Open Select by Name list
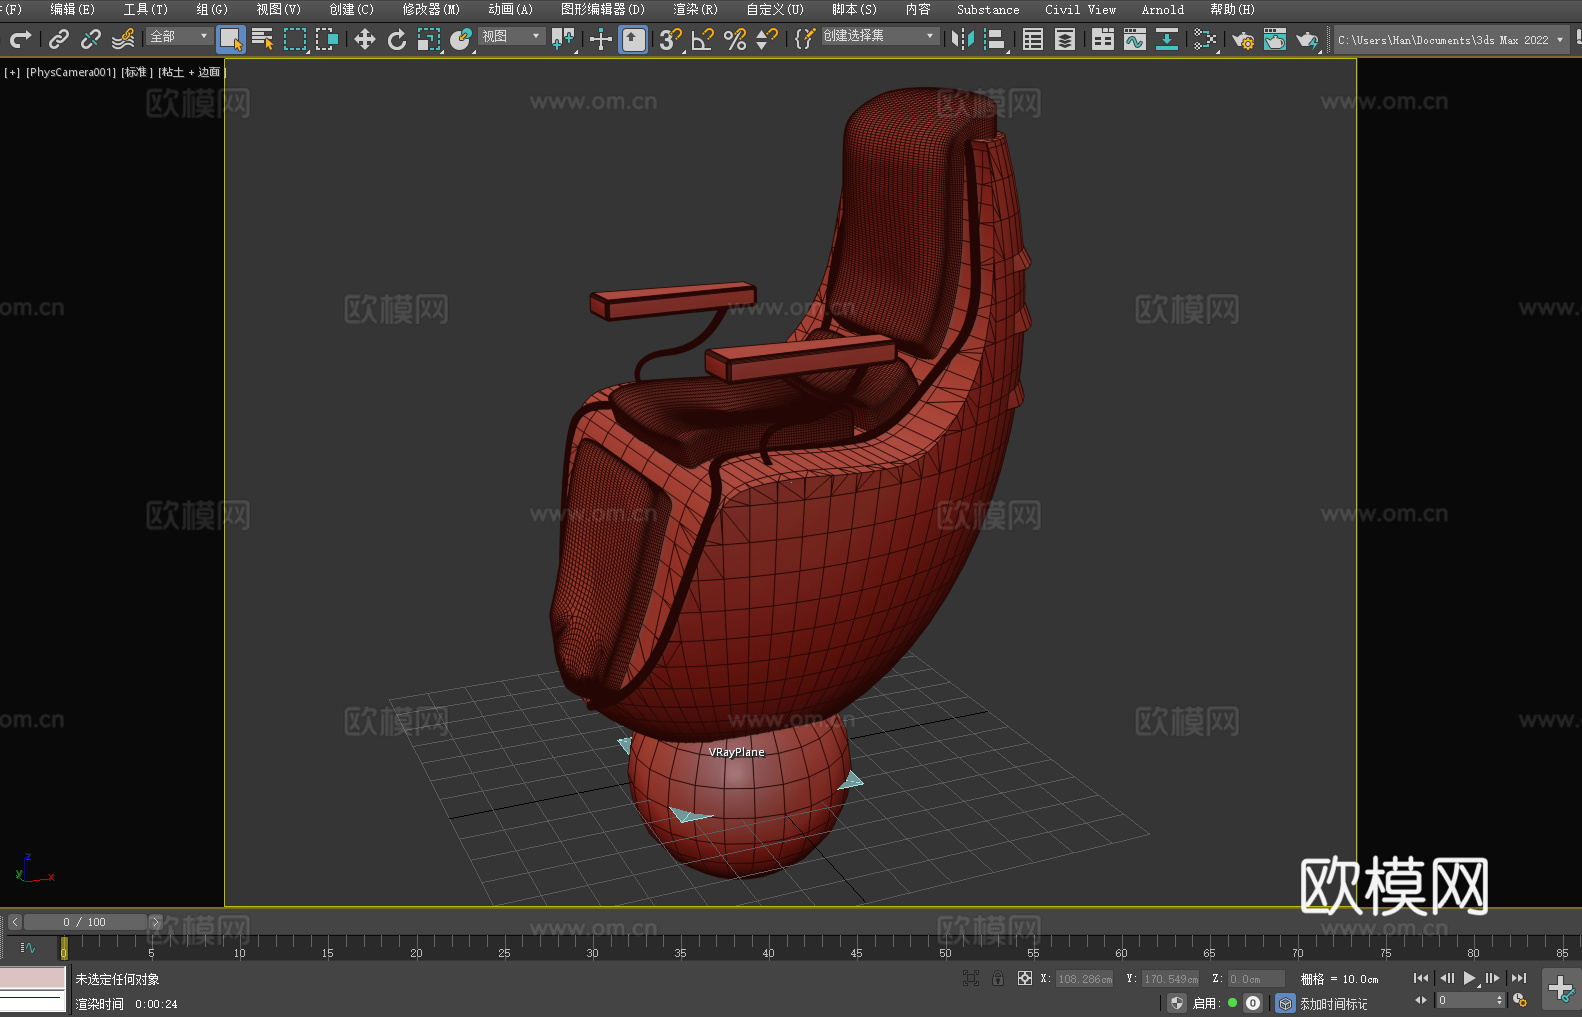This screenshot has width=1582, height=1017. click(x=263, y=39)
